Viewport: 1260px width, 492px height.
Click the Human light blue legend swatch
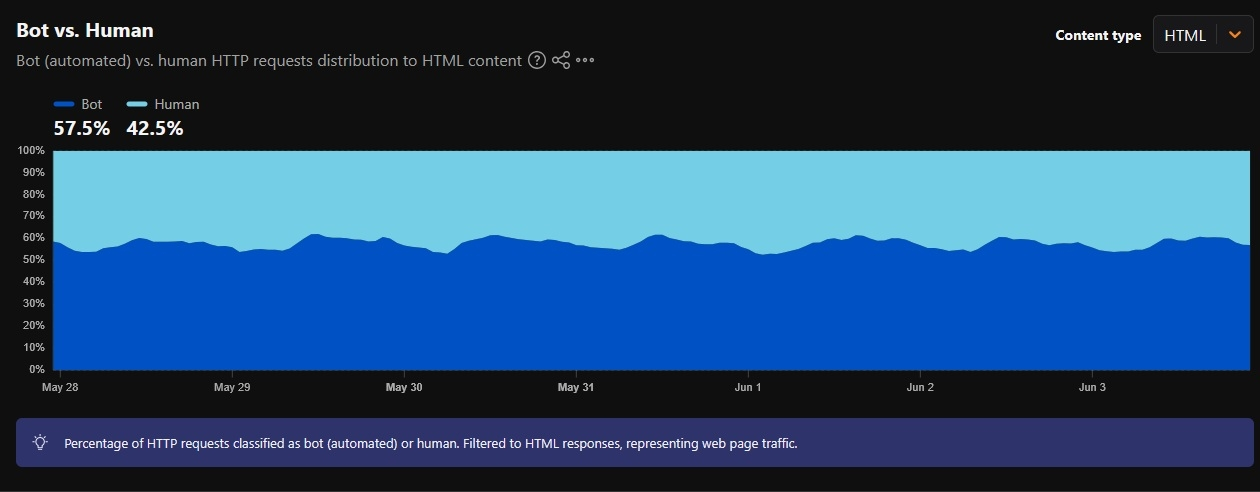click(x=138, y=104)
